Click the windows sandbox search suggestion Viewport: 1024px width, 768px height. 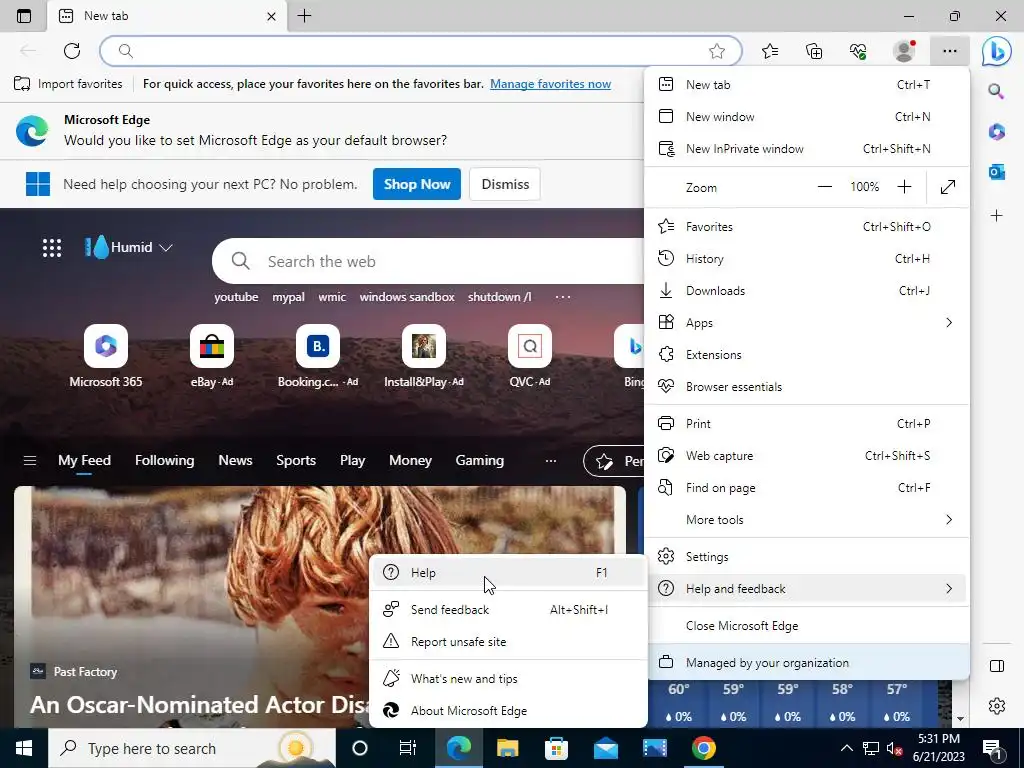tap(407, 296)
